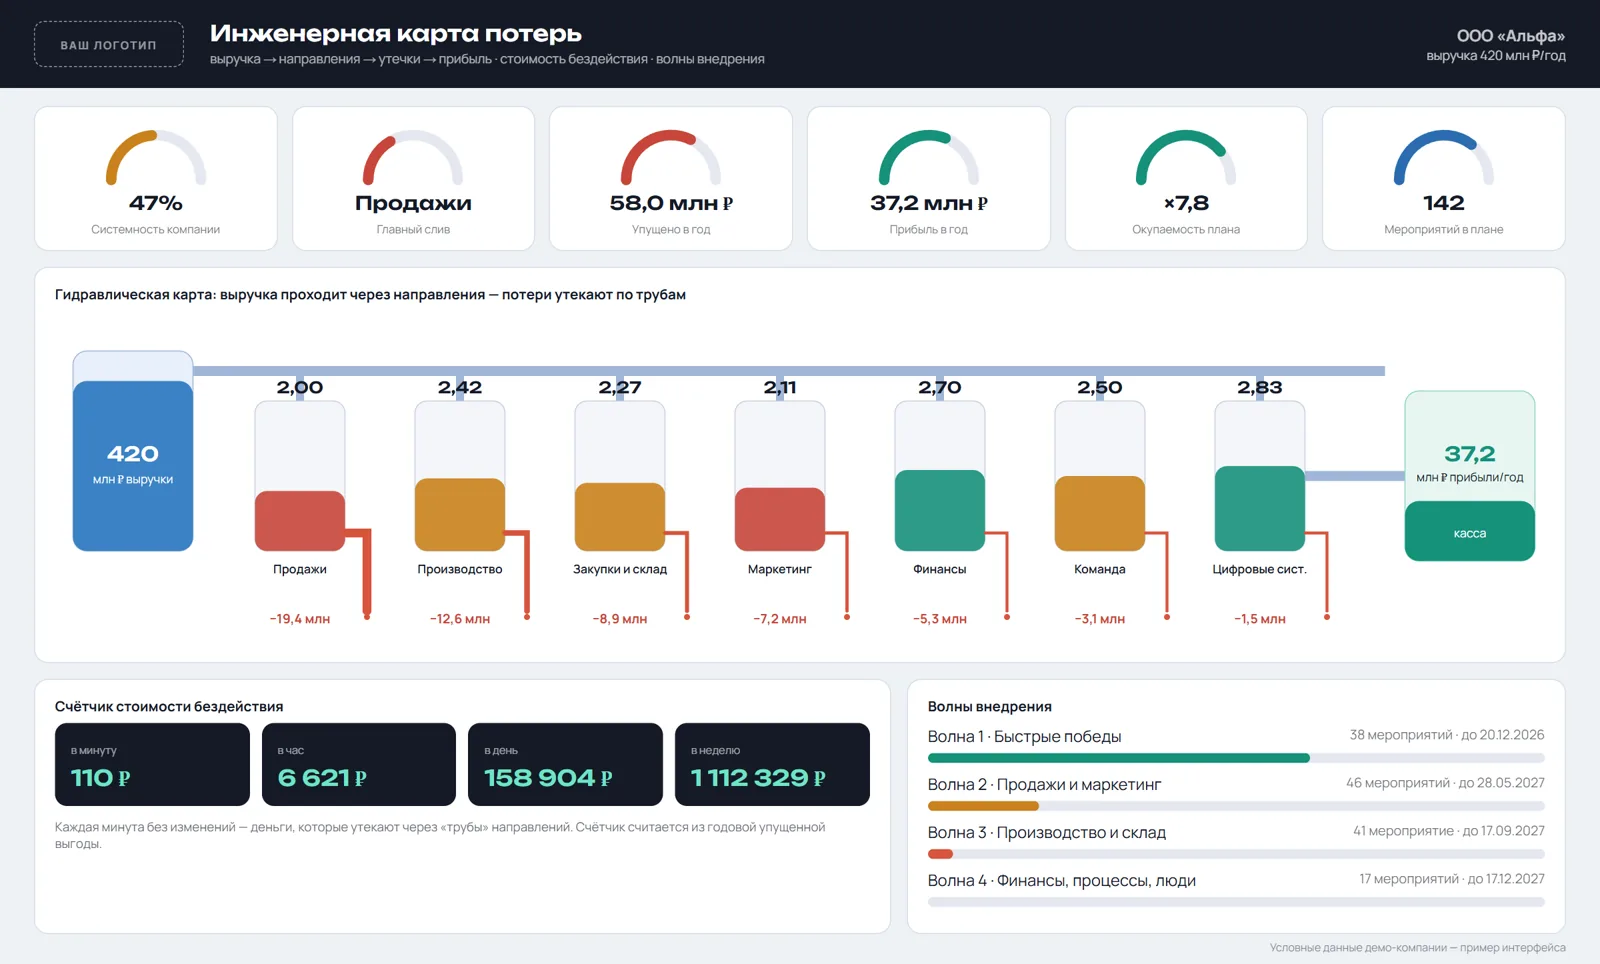The width and height of the screenshot is (1600, 964).
Task: Click «Волна 4 · Финансы, процессы, люди»
Action: point(1062,881)
